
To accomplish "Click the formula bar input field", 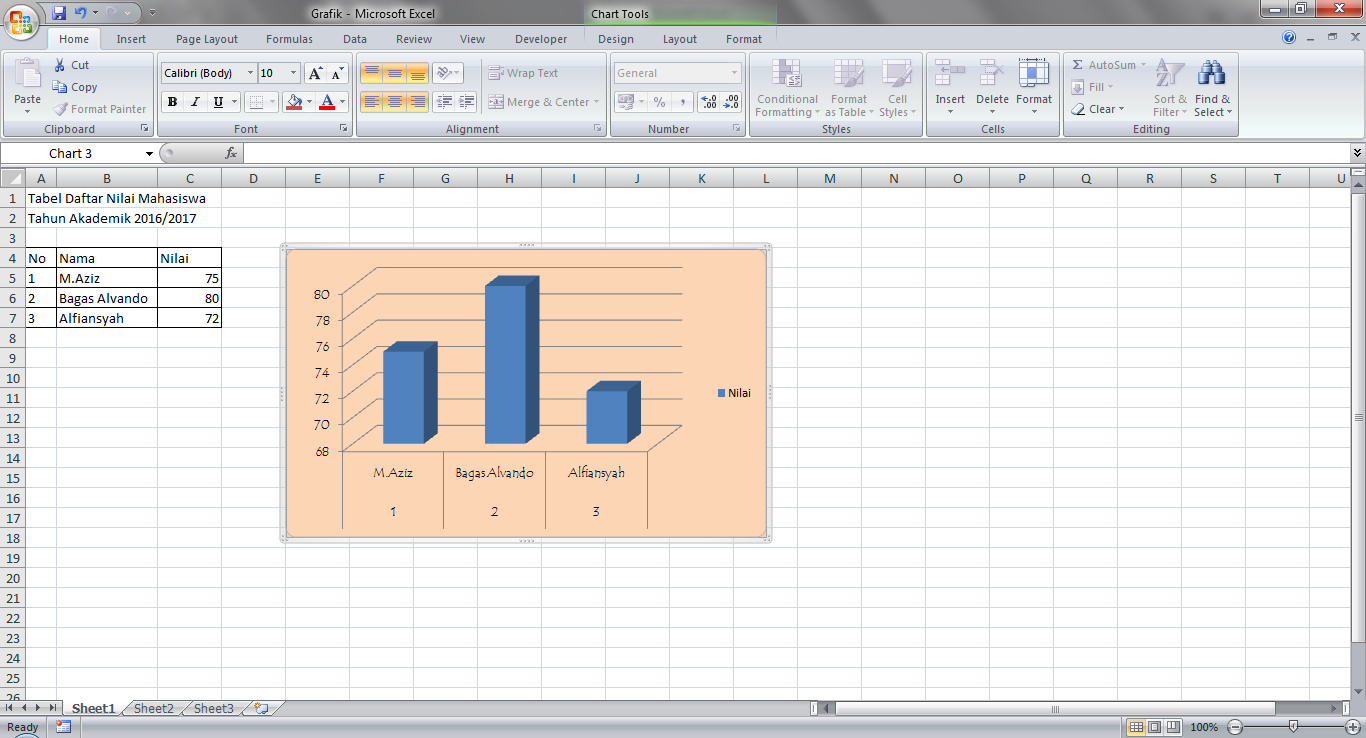I will click(x=796, y=153).
